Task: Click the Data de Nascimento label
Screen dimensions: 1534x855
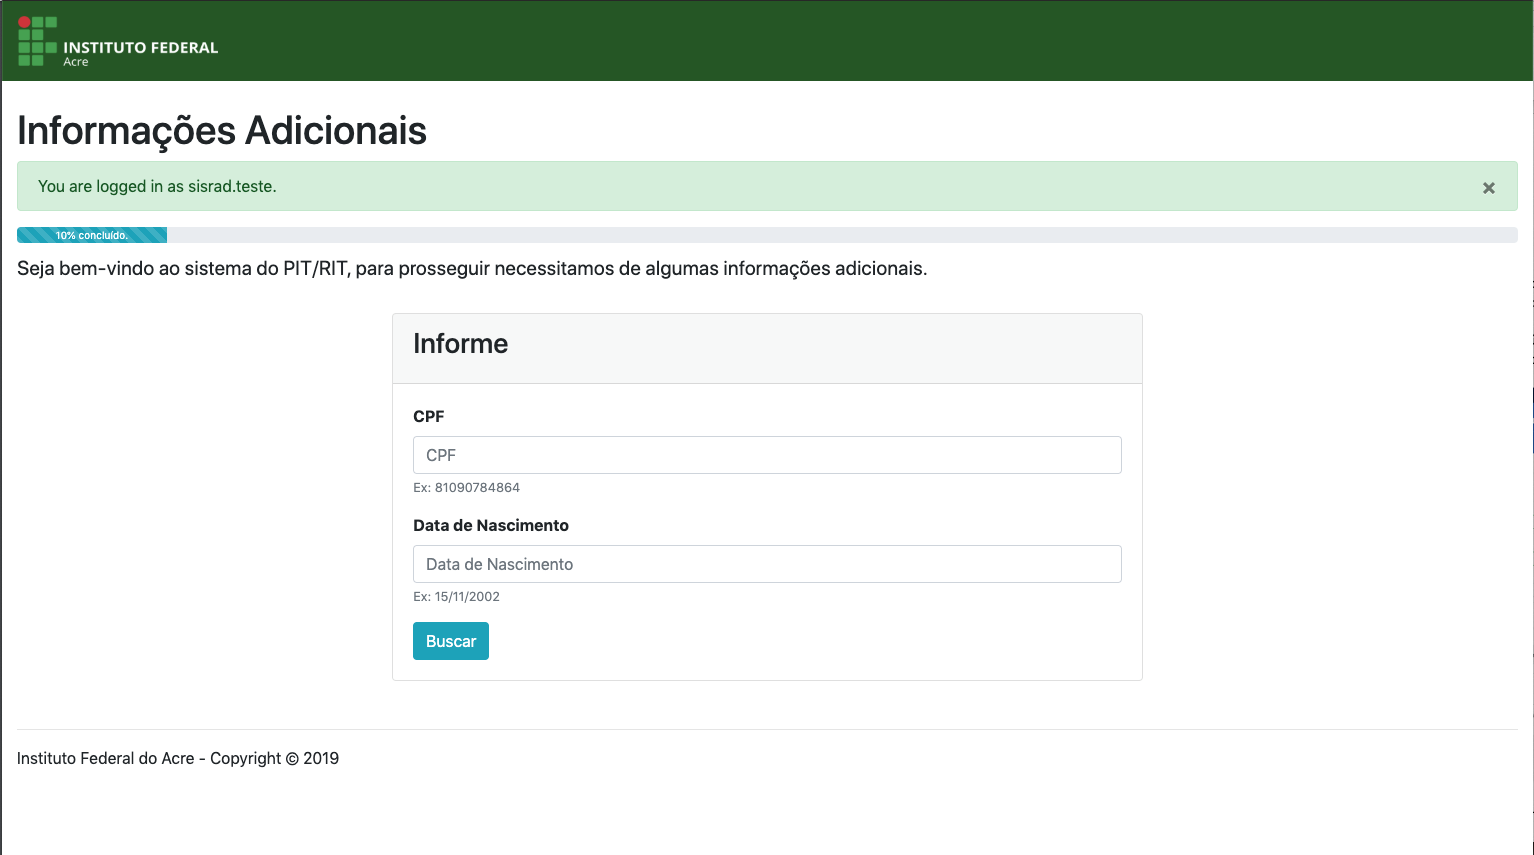Action: click(490, 525)
